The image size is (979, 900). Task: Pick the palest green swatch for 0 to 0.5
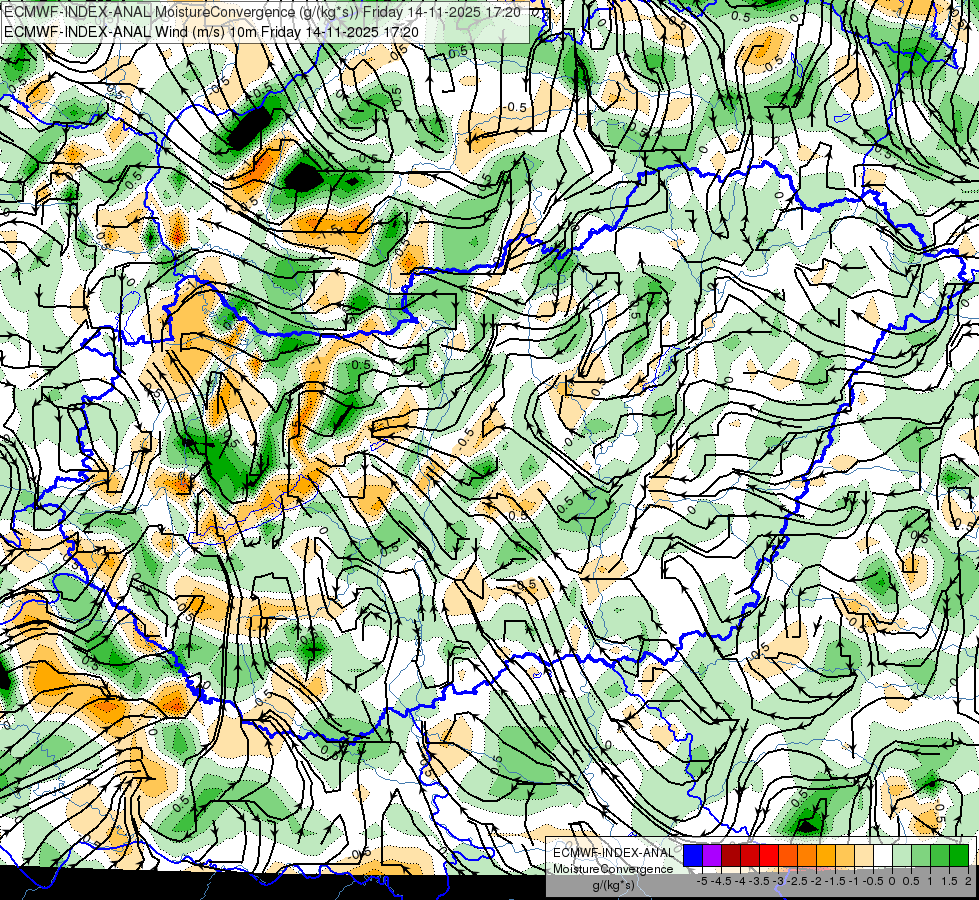pyautogui.click(x=902, y=856)
